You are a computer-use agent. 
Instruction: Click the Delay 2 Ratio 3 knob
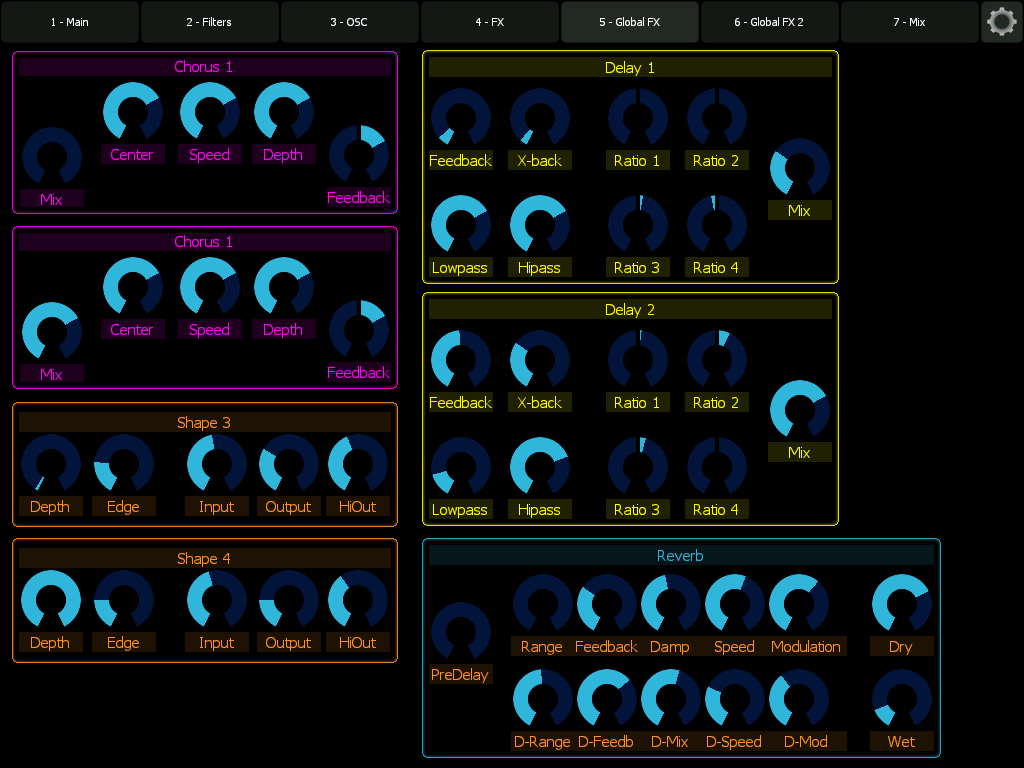(638, 467)
